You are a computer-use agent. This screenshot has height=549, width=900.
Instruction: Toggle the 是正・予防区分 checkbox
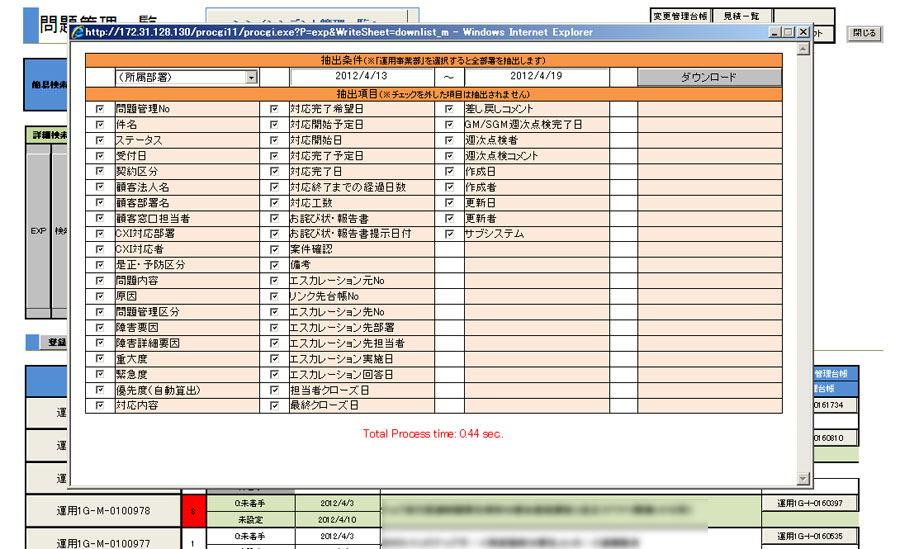point(100,265)
